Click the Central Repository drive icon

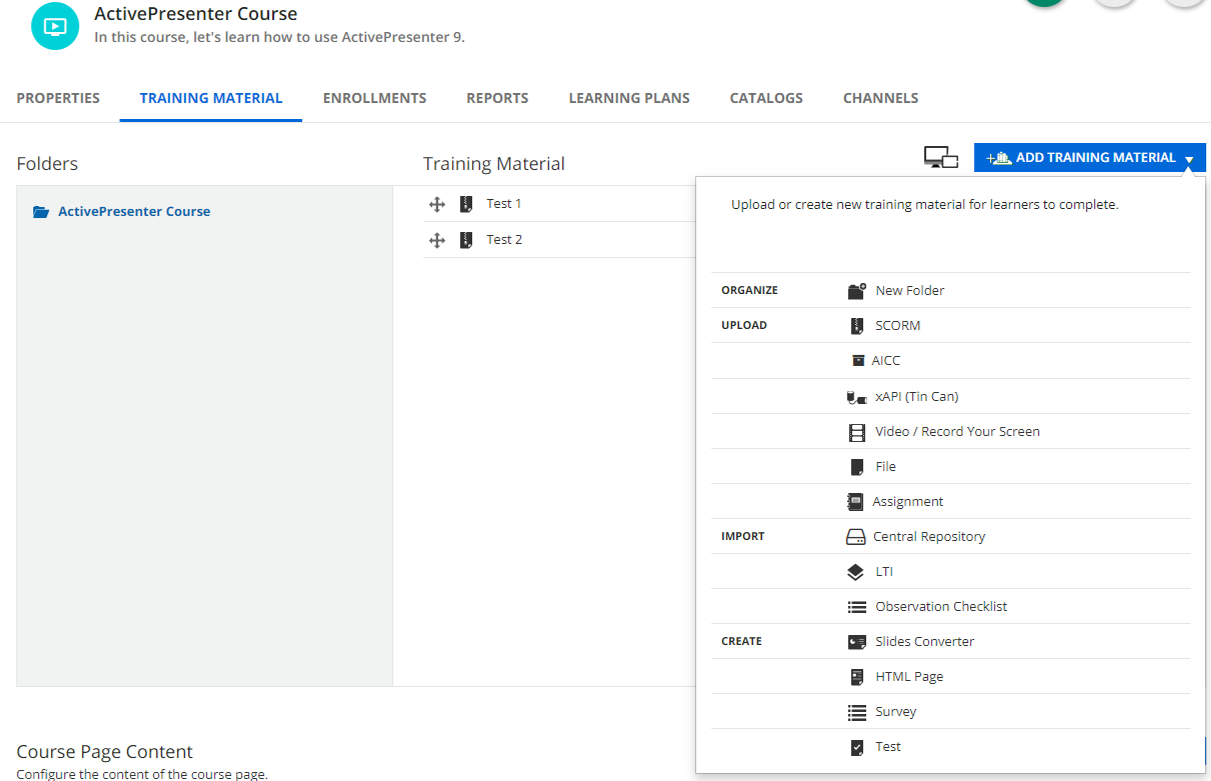click(856, 537)
